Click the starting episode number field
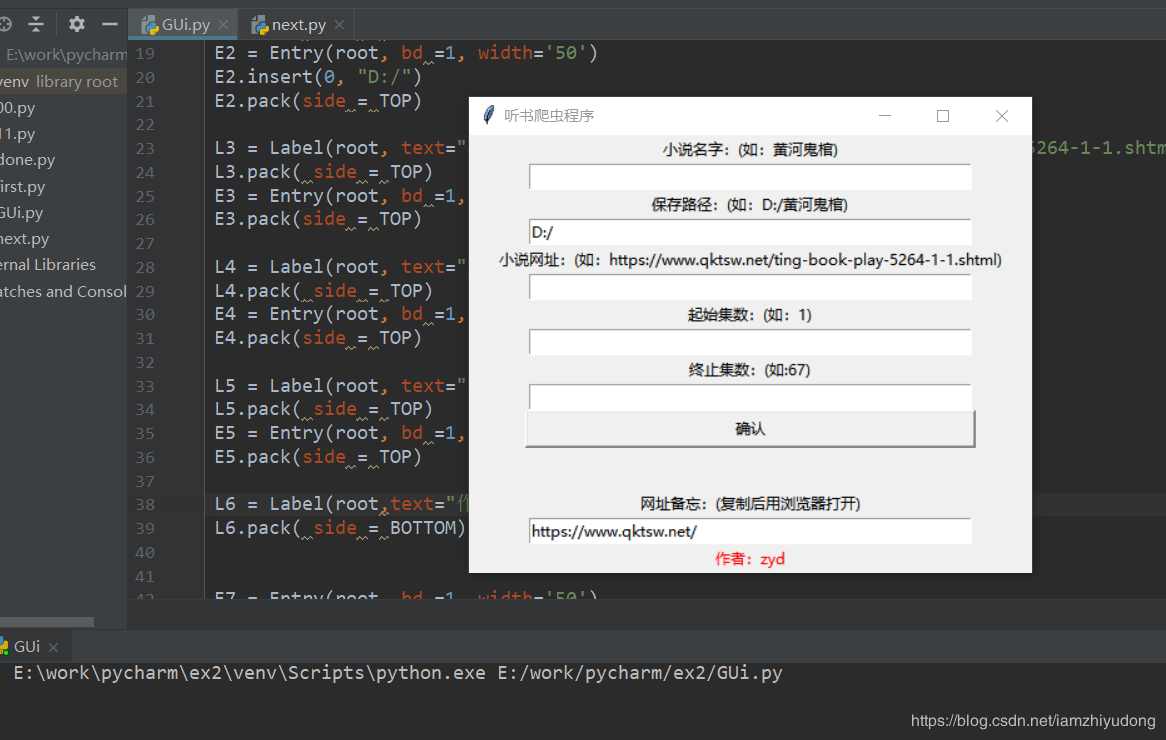This screenshot has width=1166, height=740. tap(750, 342)
